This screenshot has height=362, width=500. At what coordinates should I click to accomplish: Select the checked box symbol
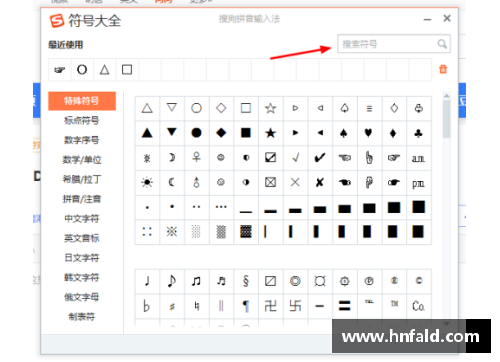pos(270,158)
